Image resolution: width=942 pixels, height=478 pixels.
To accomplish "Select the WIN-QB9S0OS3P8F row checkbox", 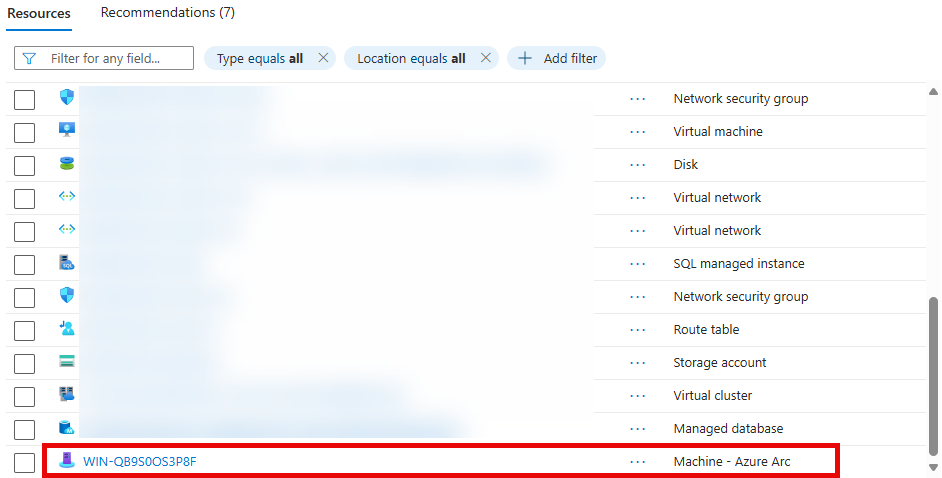I will point(25,462).
